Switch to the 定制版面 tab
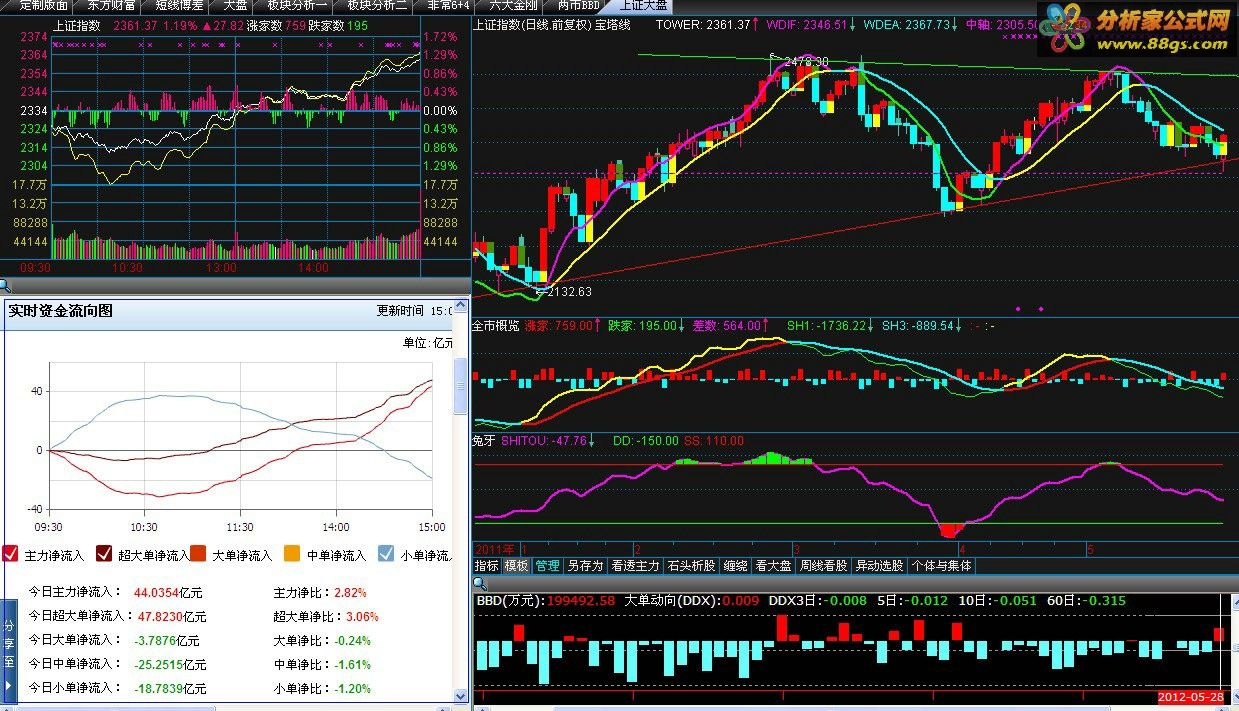Screen dimensions: 1239x711 pos(43,5)
